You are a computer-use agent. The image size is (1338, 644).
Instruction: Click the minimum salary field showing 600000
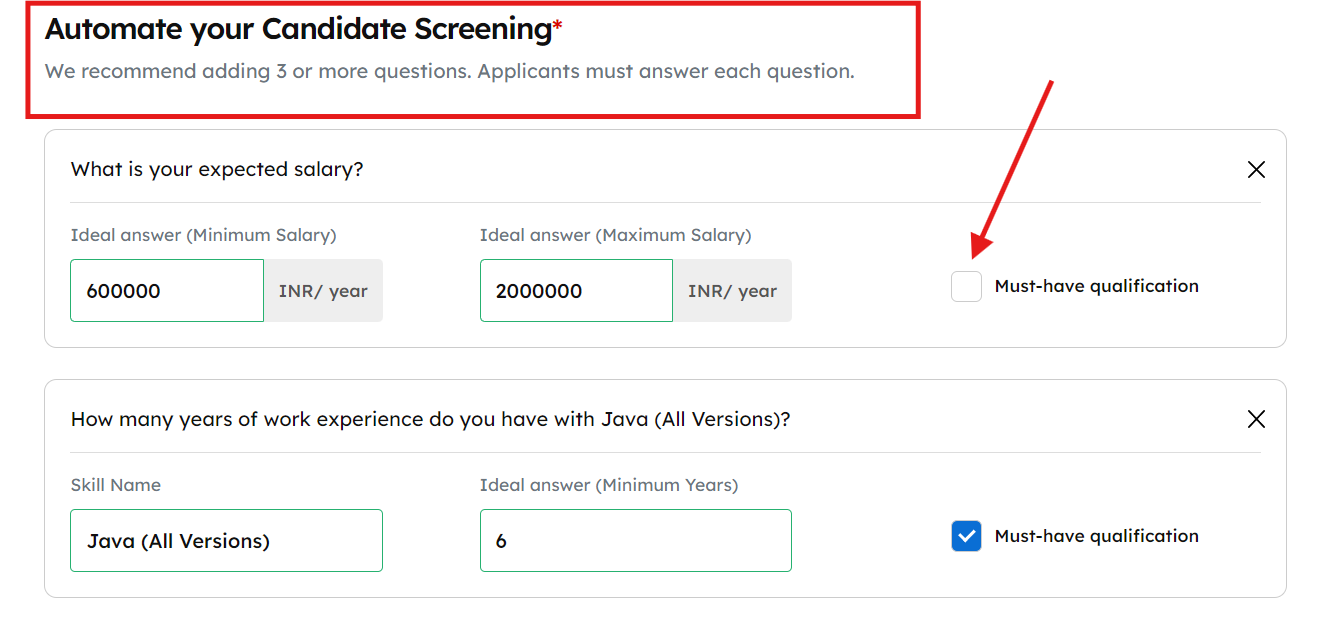pos(167,291)
